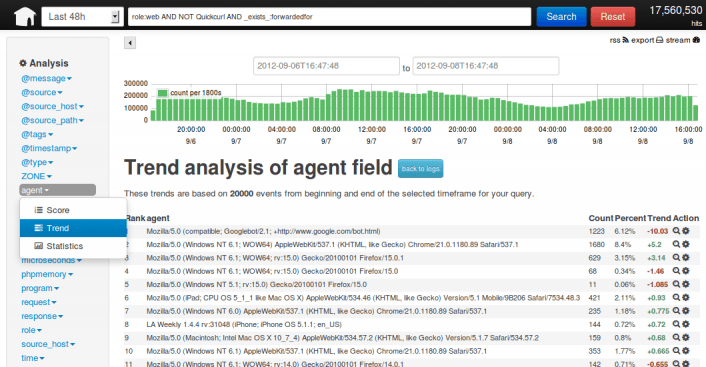Click the home icon in top bar
The image size is (706, 367).
25,17
